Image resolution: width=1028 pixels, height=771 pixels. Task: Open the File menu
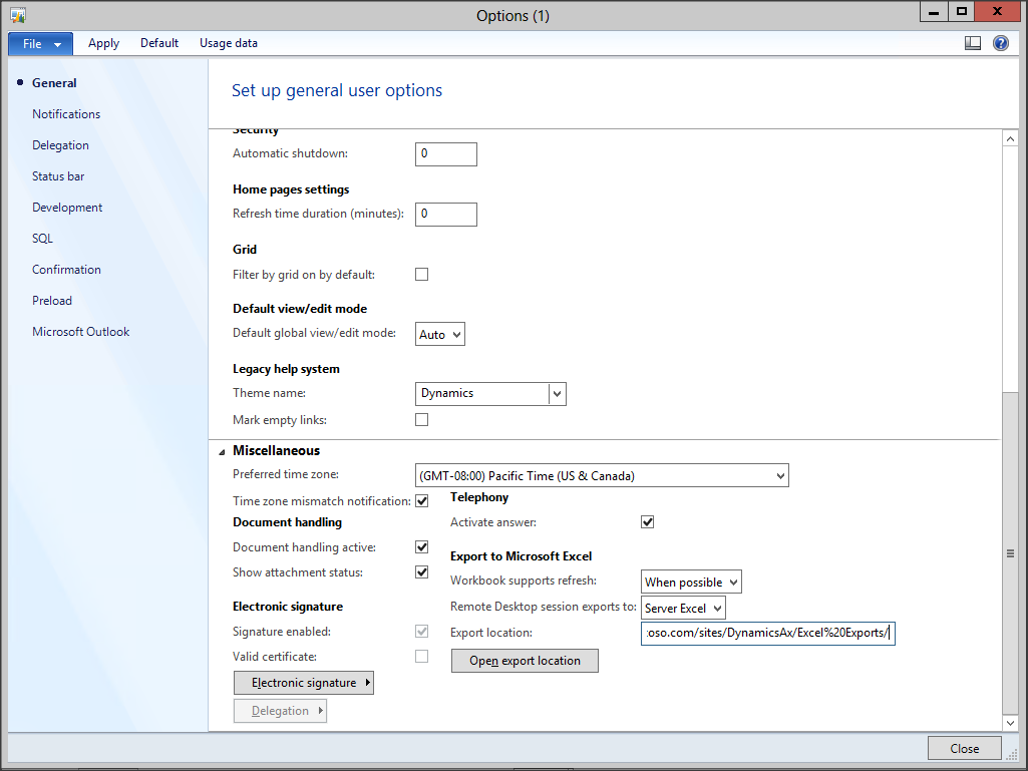40,43
